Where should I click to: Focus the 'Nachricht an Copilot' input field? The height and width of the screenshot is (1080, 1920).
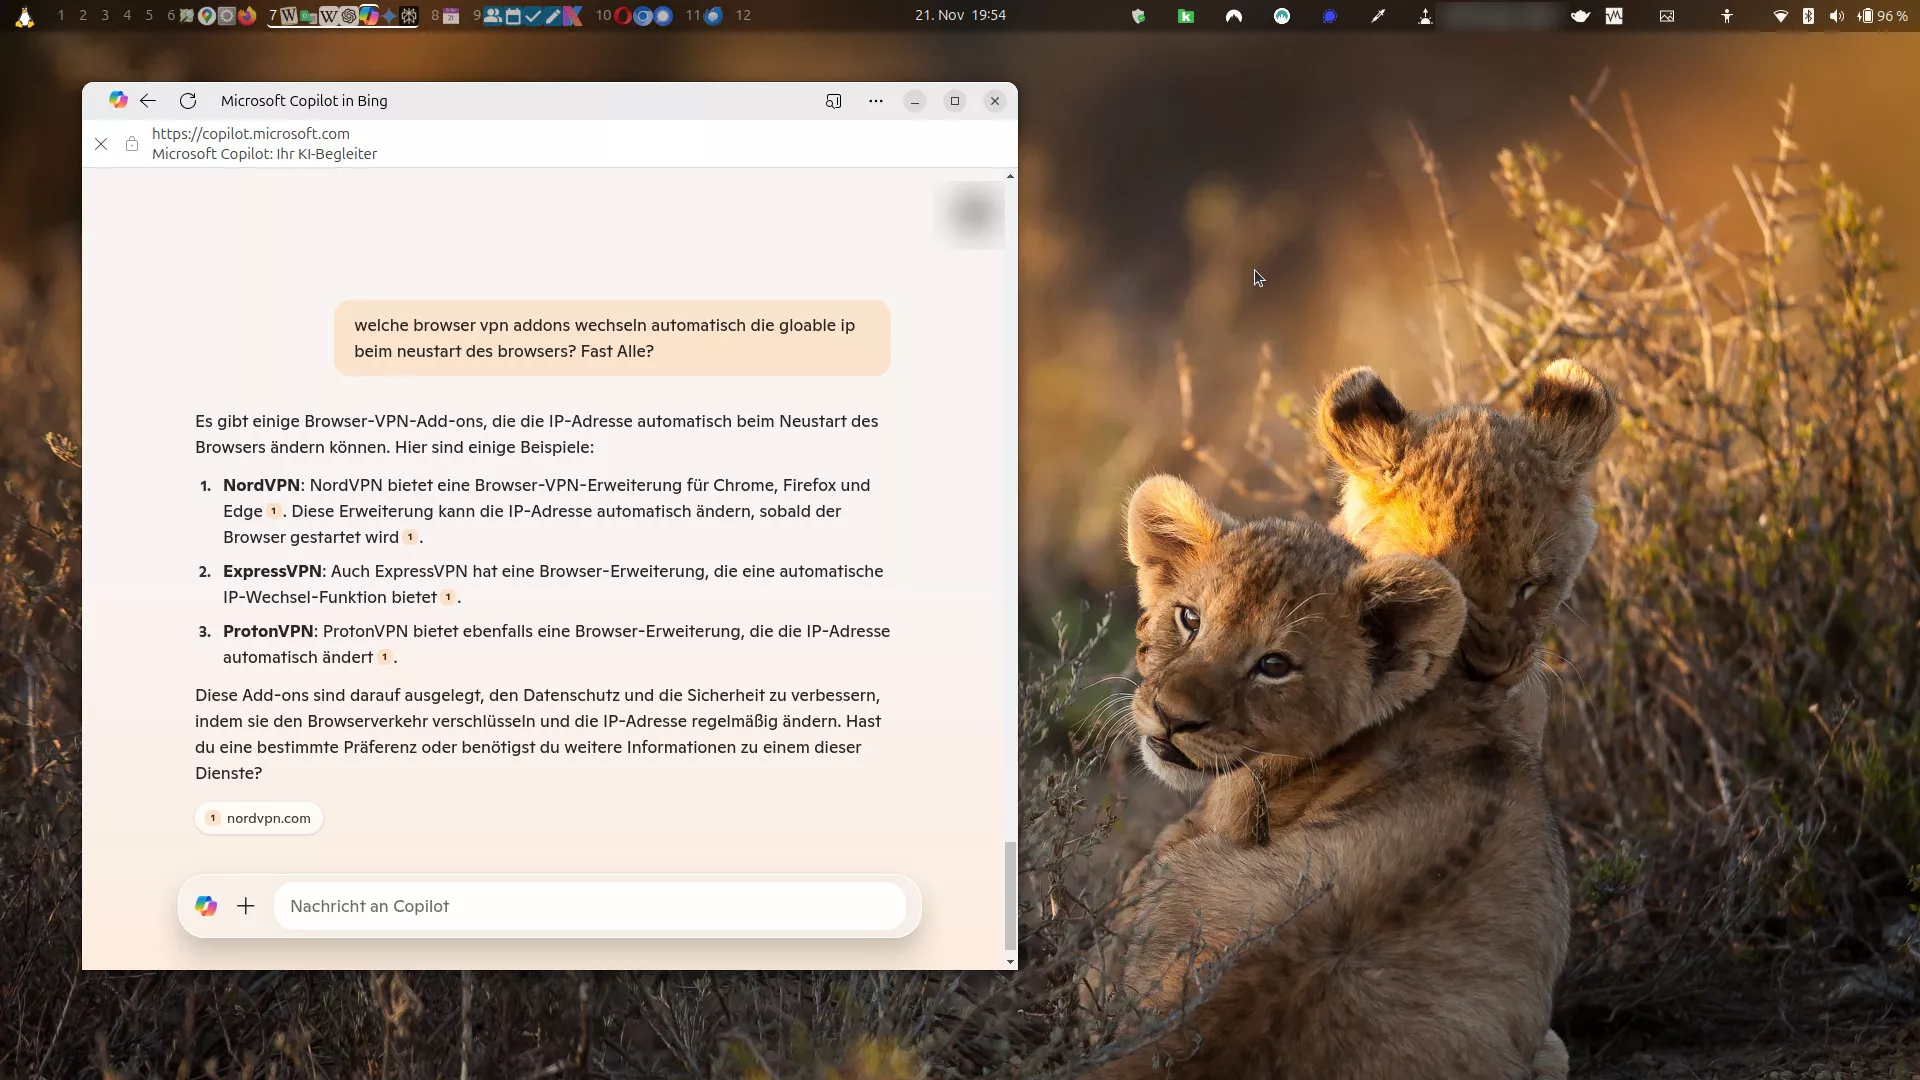[x=590, y=906]
